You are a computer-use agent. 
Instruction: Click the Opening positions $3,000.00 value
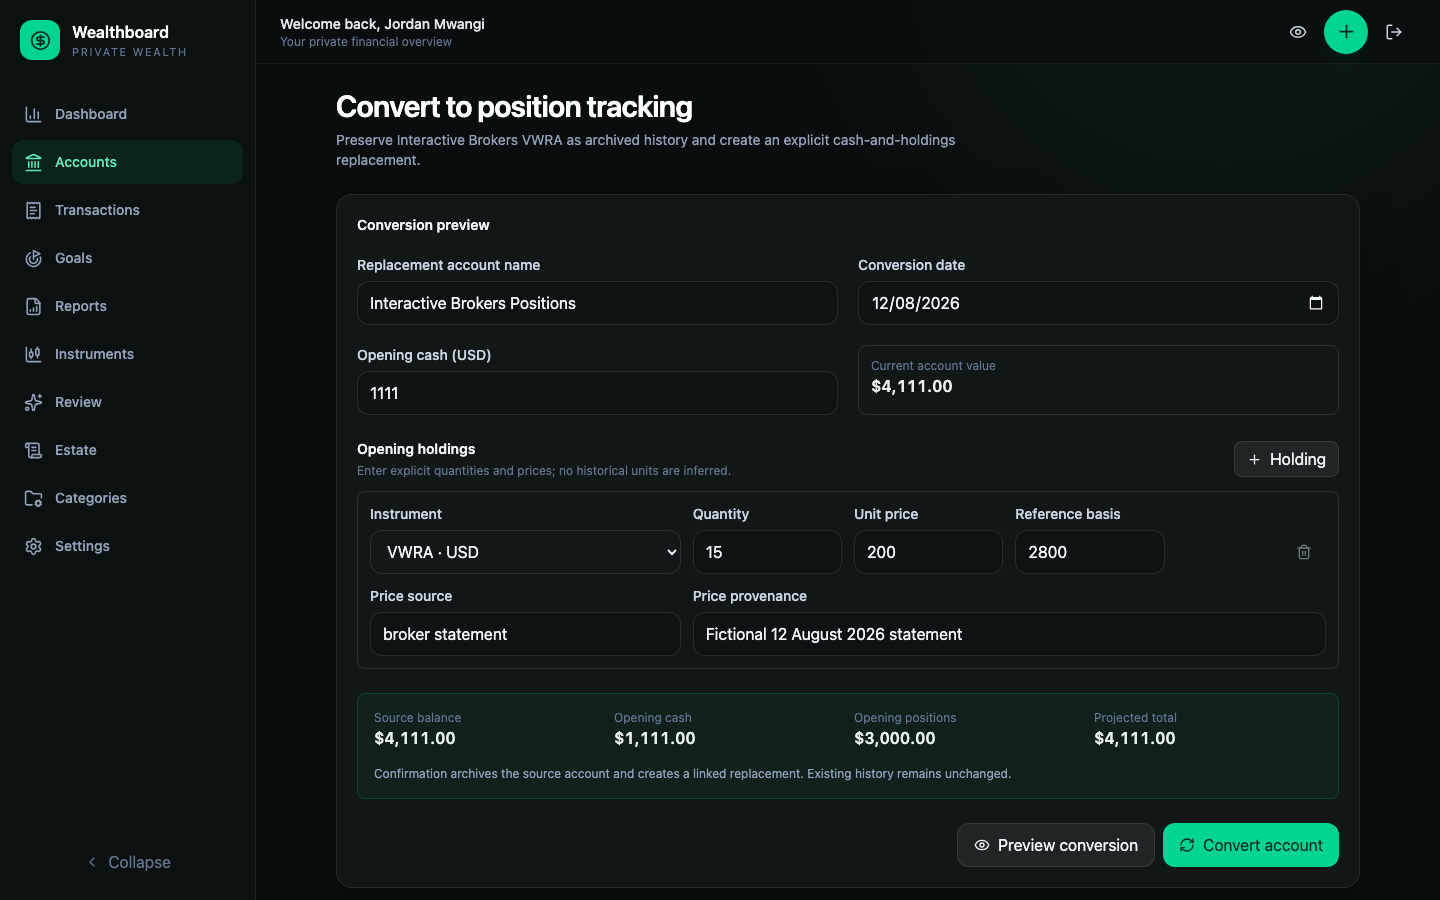pos(895,738)
